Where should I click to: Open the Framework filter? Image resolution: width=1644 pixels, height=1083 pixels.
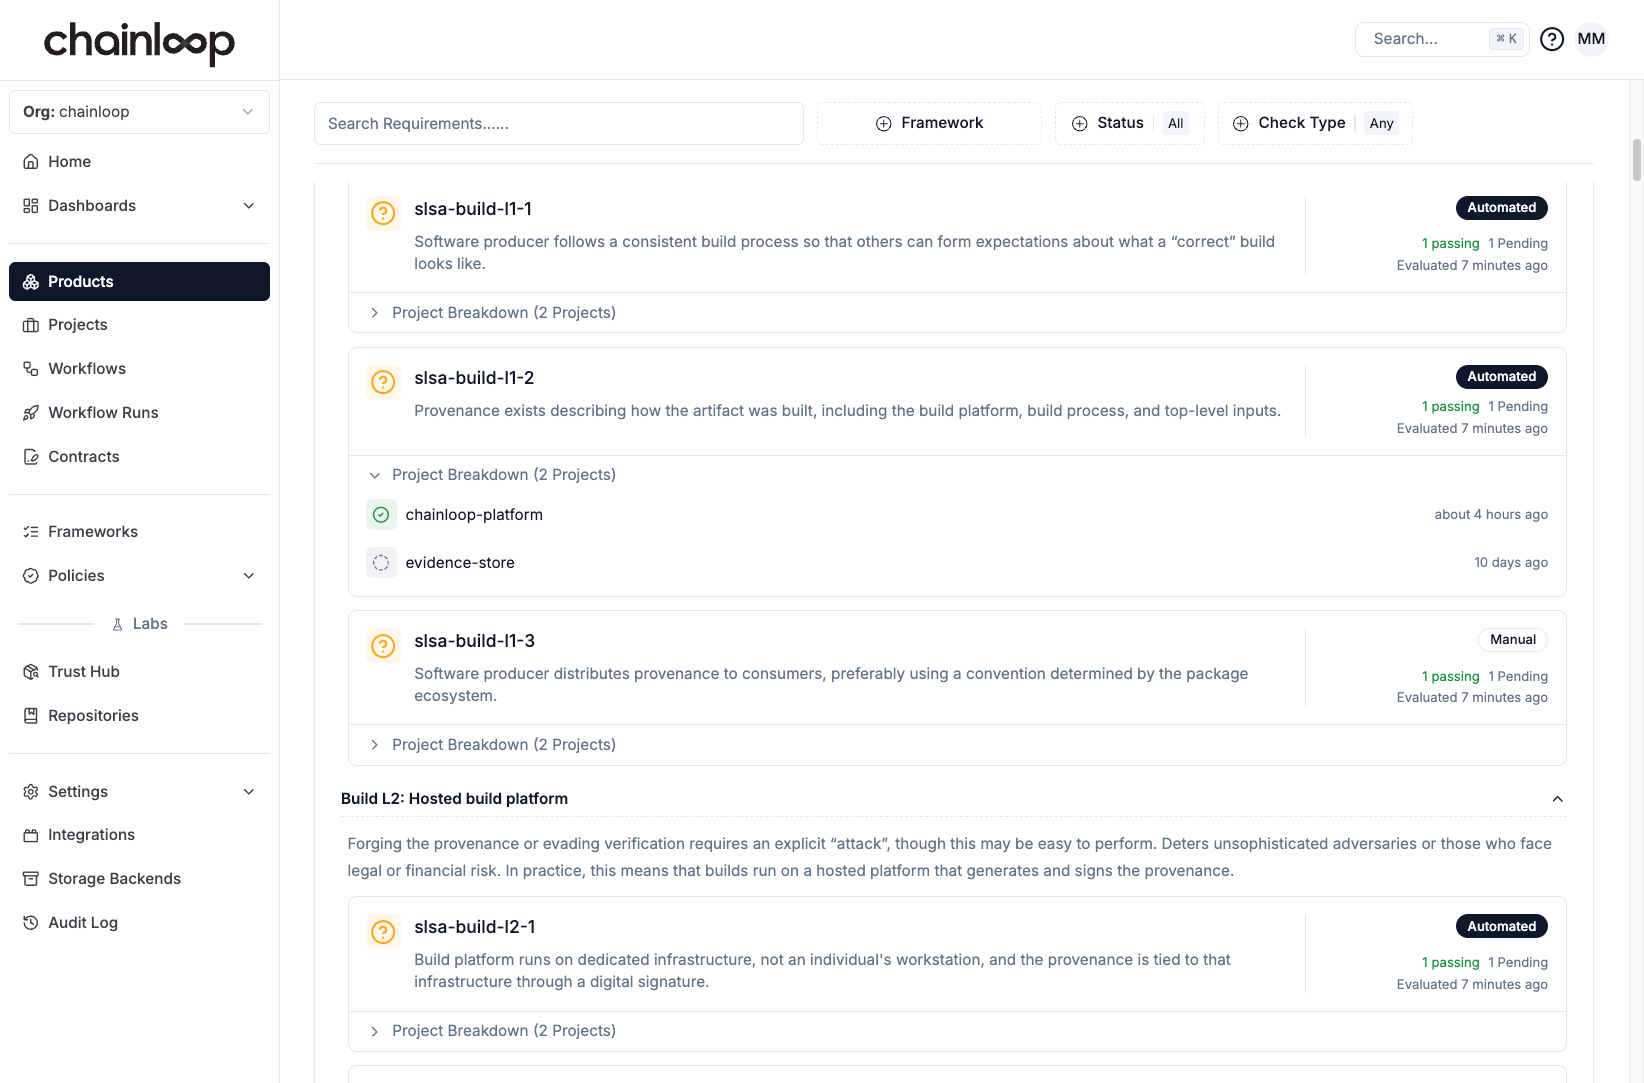point(929,123)
